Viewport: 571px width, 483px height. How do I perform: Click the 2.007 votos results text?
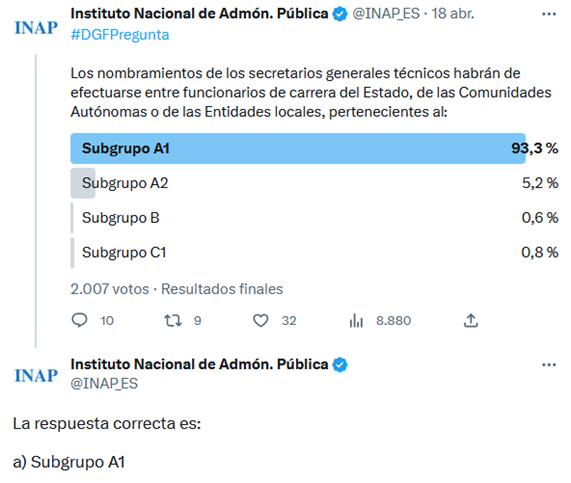(110, 289)
